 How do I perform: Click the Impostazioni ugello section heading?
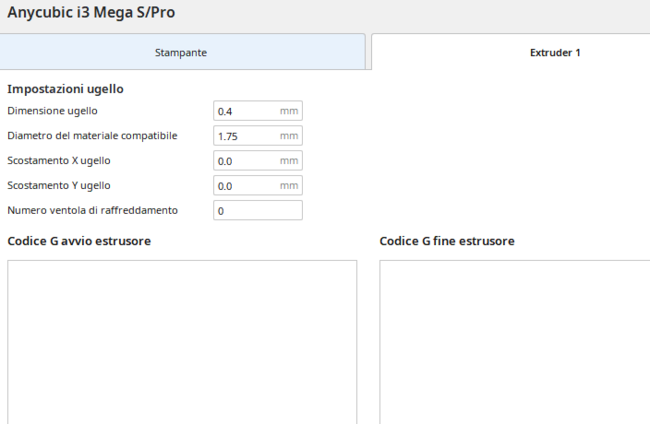[65, 89]
